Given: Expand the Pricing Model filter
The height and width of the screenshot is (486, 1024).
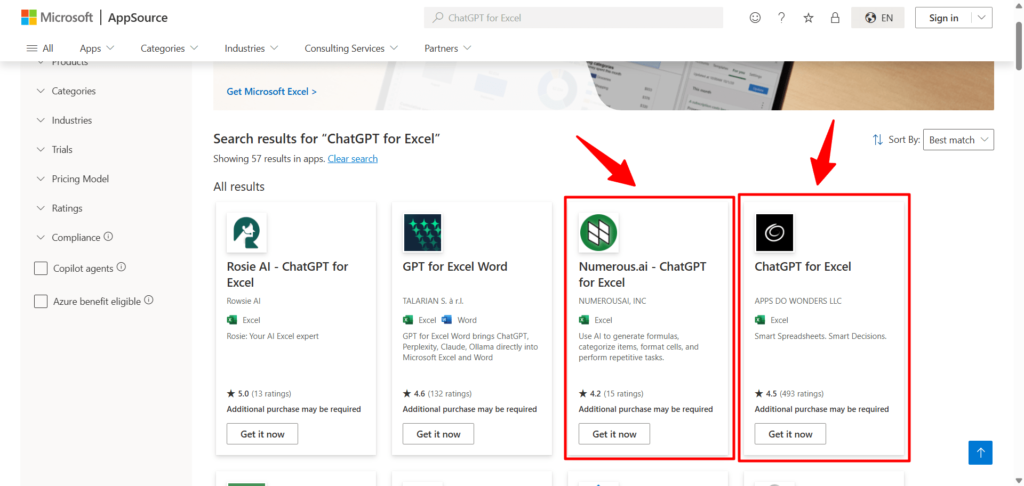Looking at the screenshot, I should [72, 179].
